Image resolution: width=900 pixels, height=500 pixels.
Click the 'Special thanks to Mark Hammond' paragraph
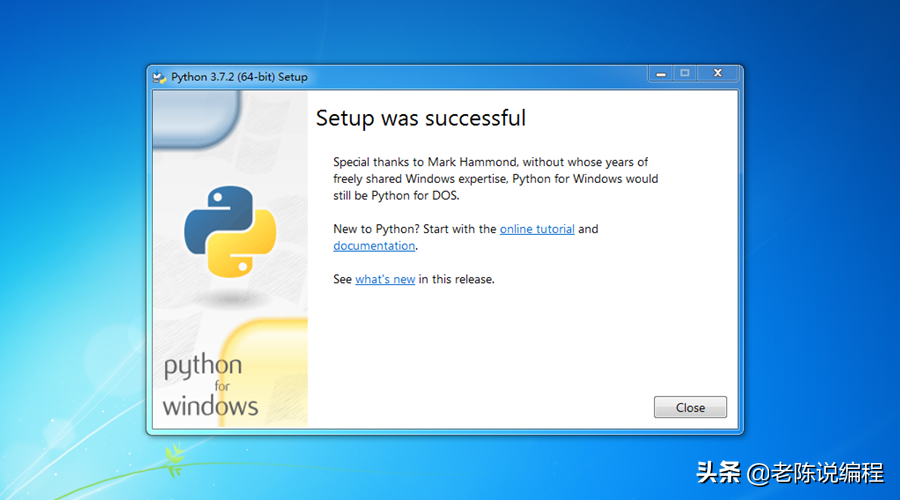(x=495, y=179)
